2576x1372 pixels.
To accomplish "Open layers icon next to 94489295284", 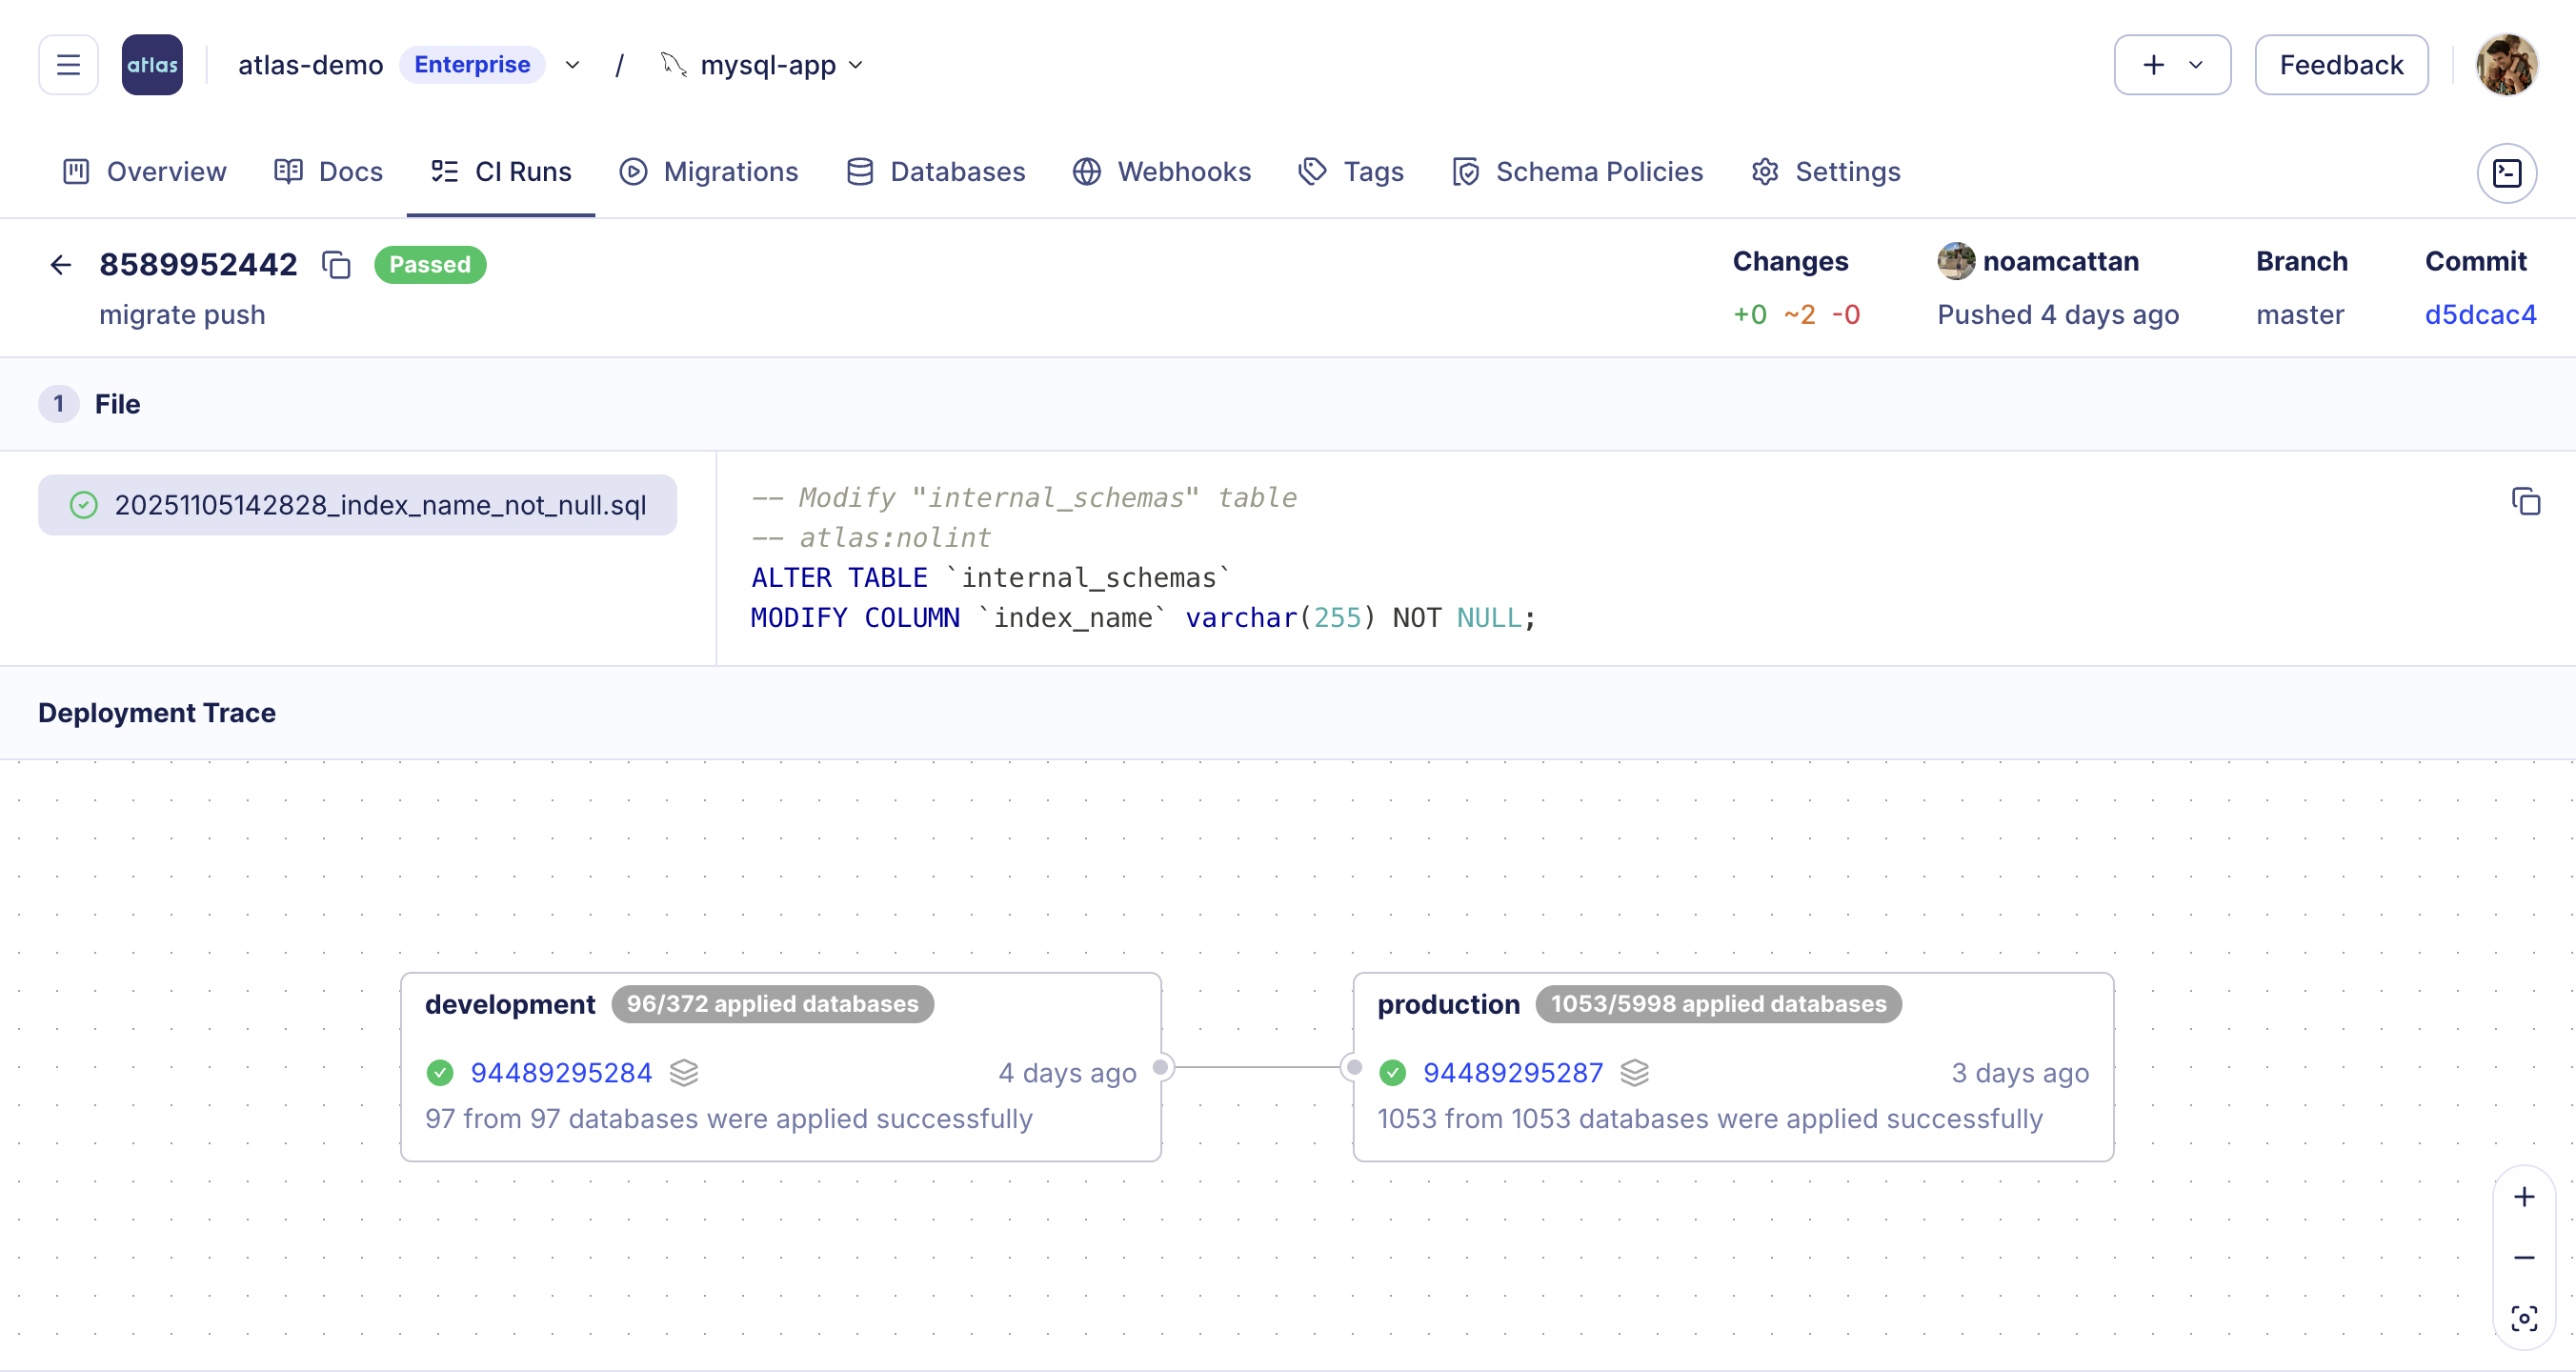I will click(x=684, y=1073).
